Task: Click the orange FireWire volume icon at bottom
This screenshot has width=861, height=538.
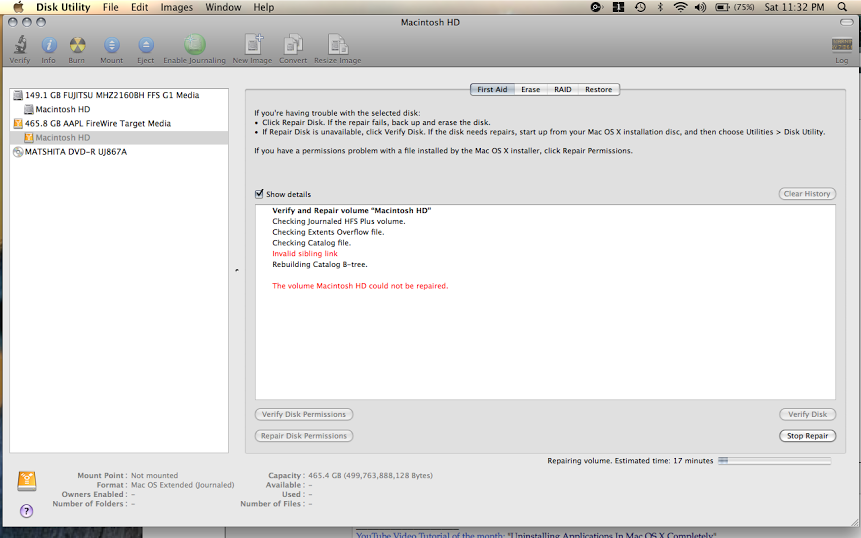Action: coord(27,480)
